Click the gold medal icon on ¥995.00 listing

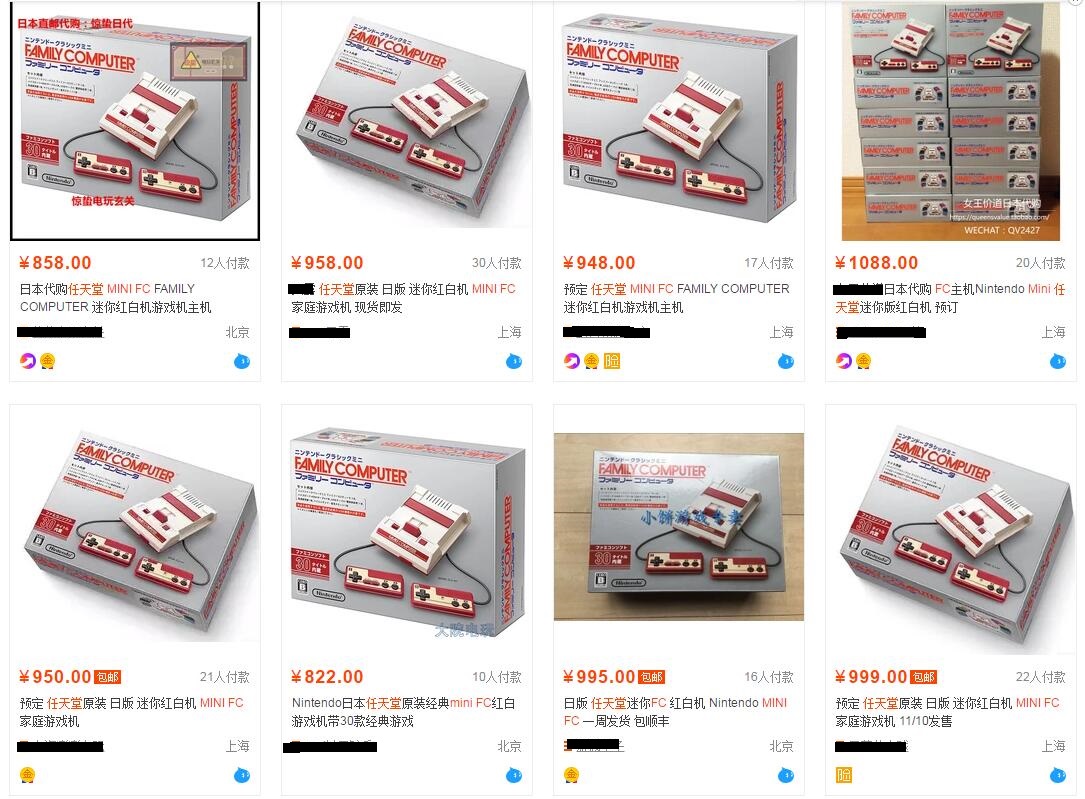(572, 775)
